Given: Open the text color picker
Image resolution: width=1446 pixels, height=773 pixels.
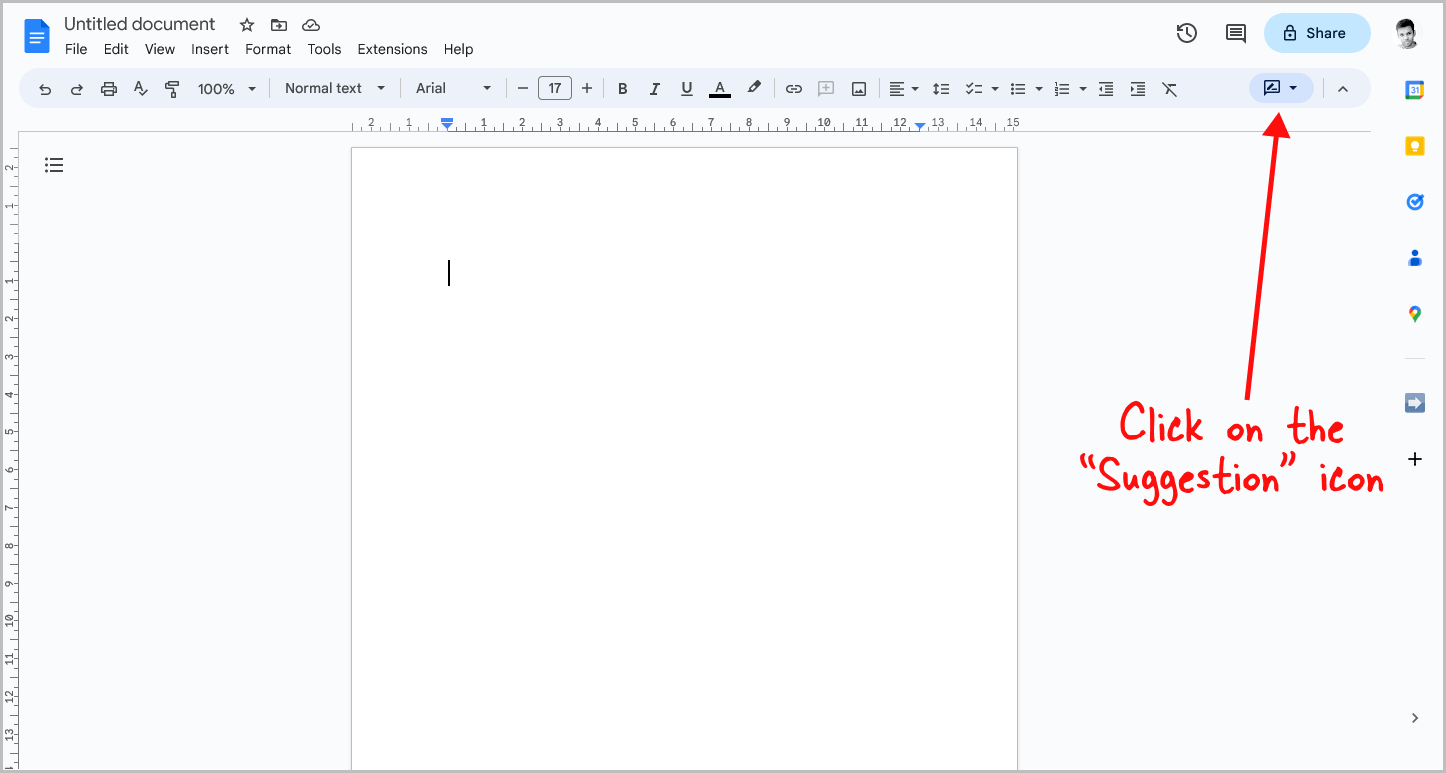Looking at the screenshot, I should [719, 88].
